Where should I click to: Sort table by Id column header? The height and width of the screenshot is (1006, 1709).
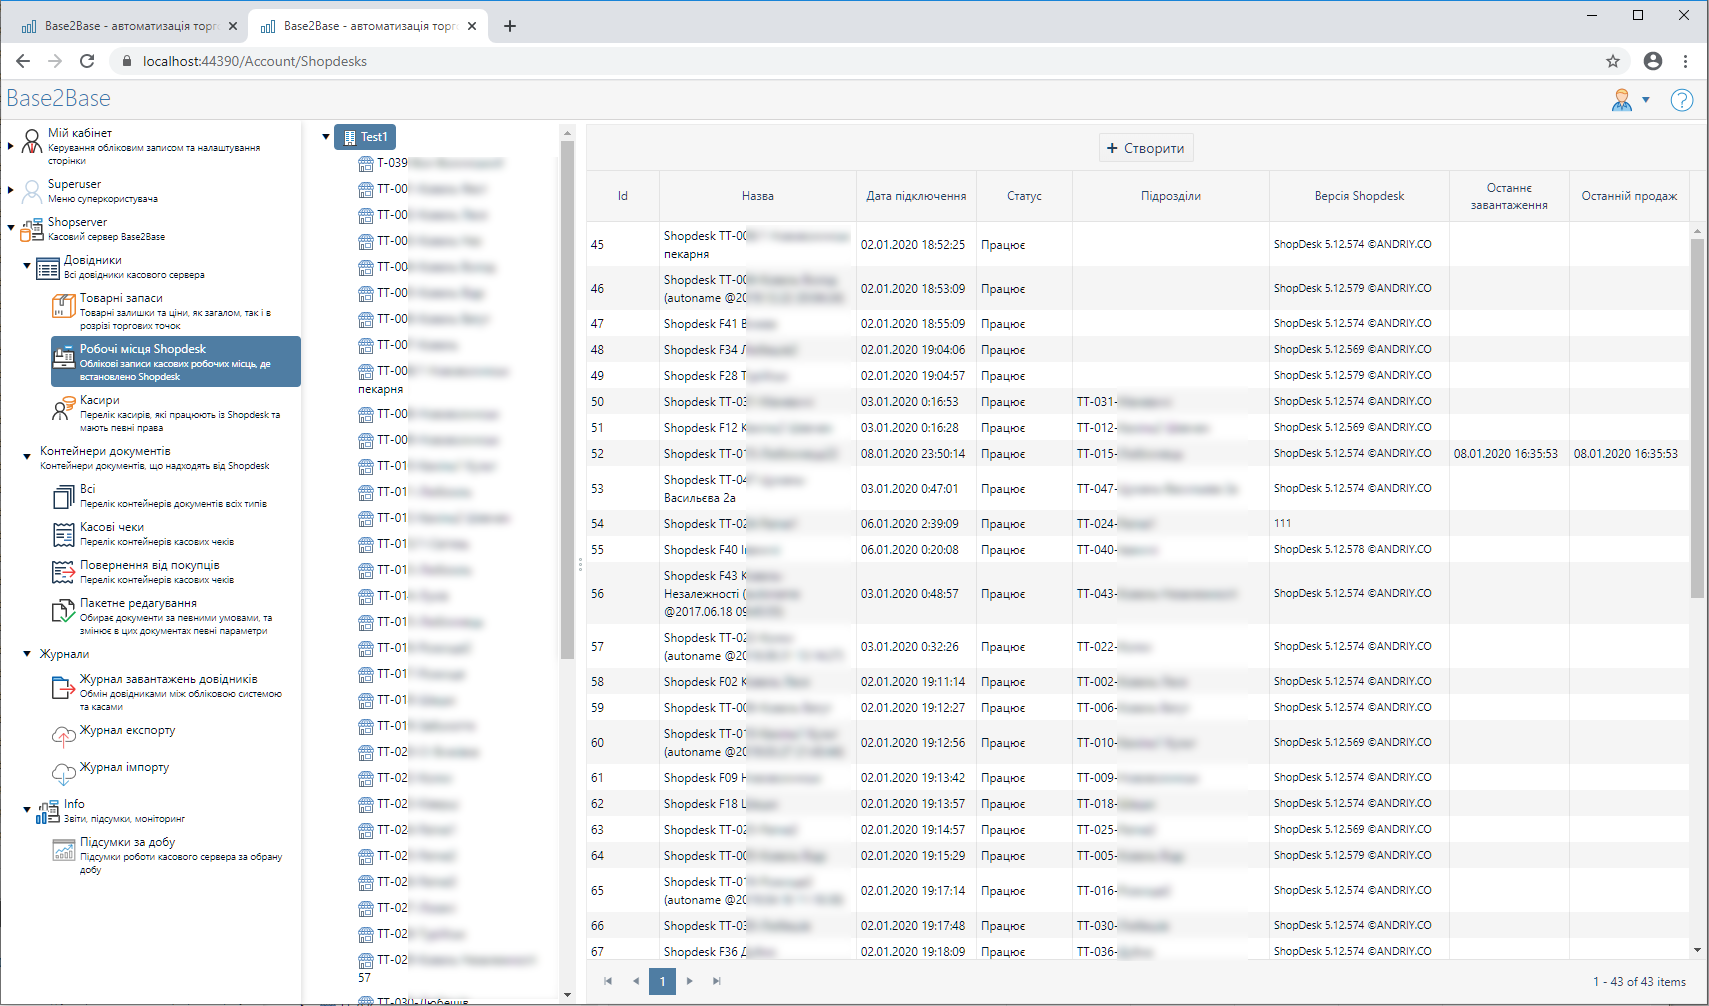point(623,196)
